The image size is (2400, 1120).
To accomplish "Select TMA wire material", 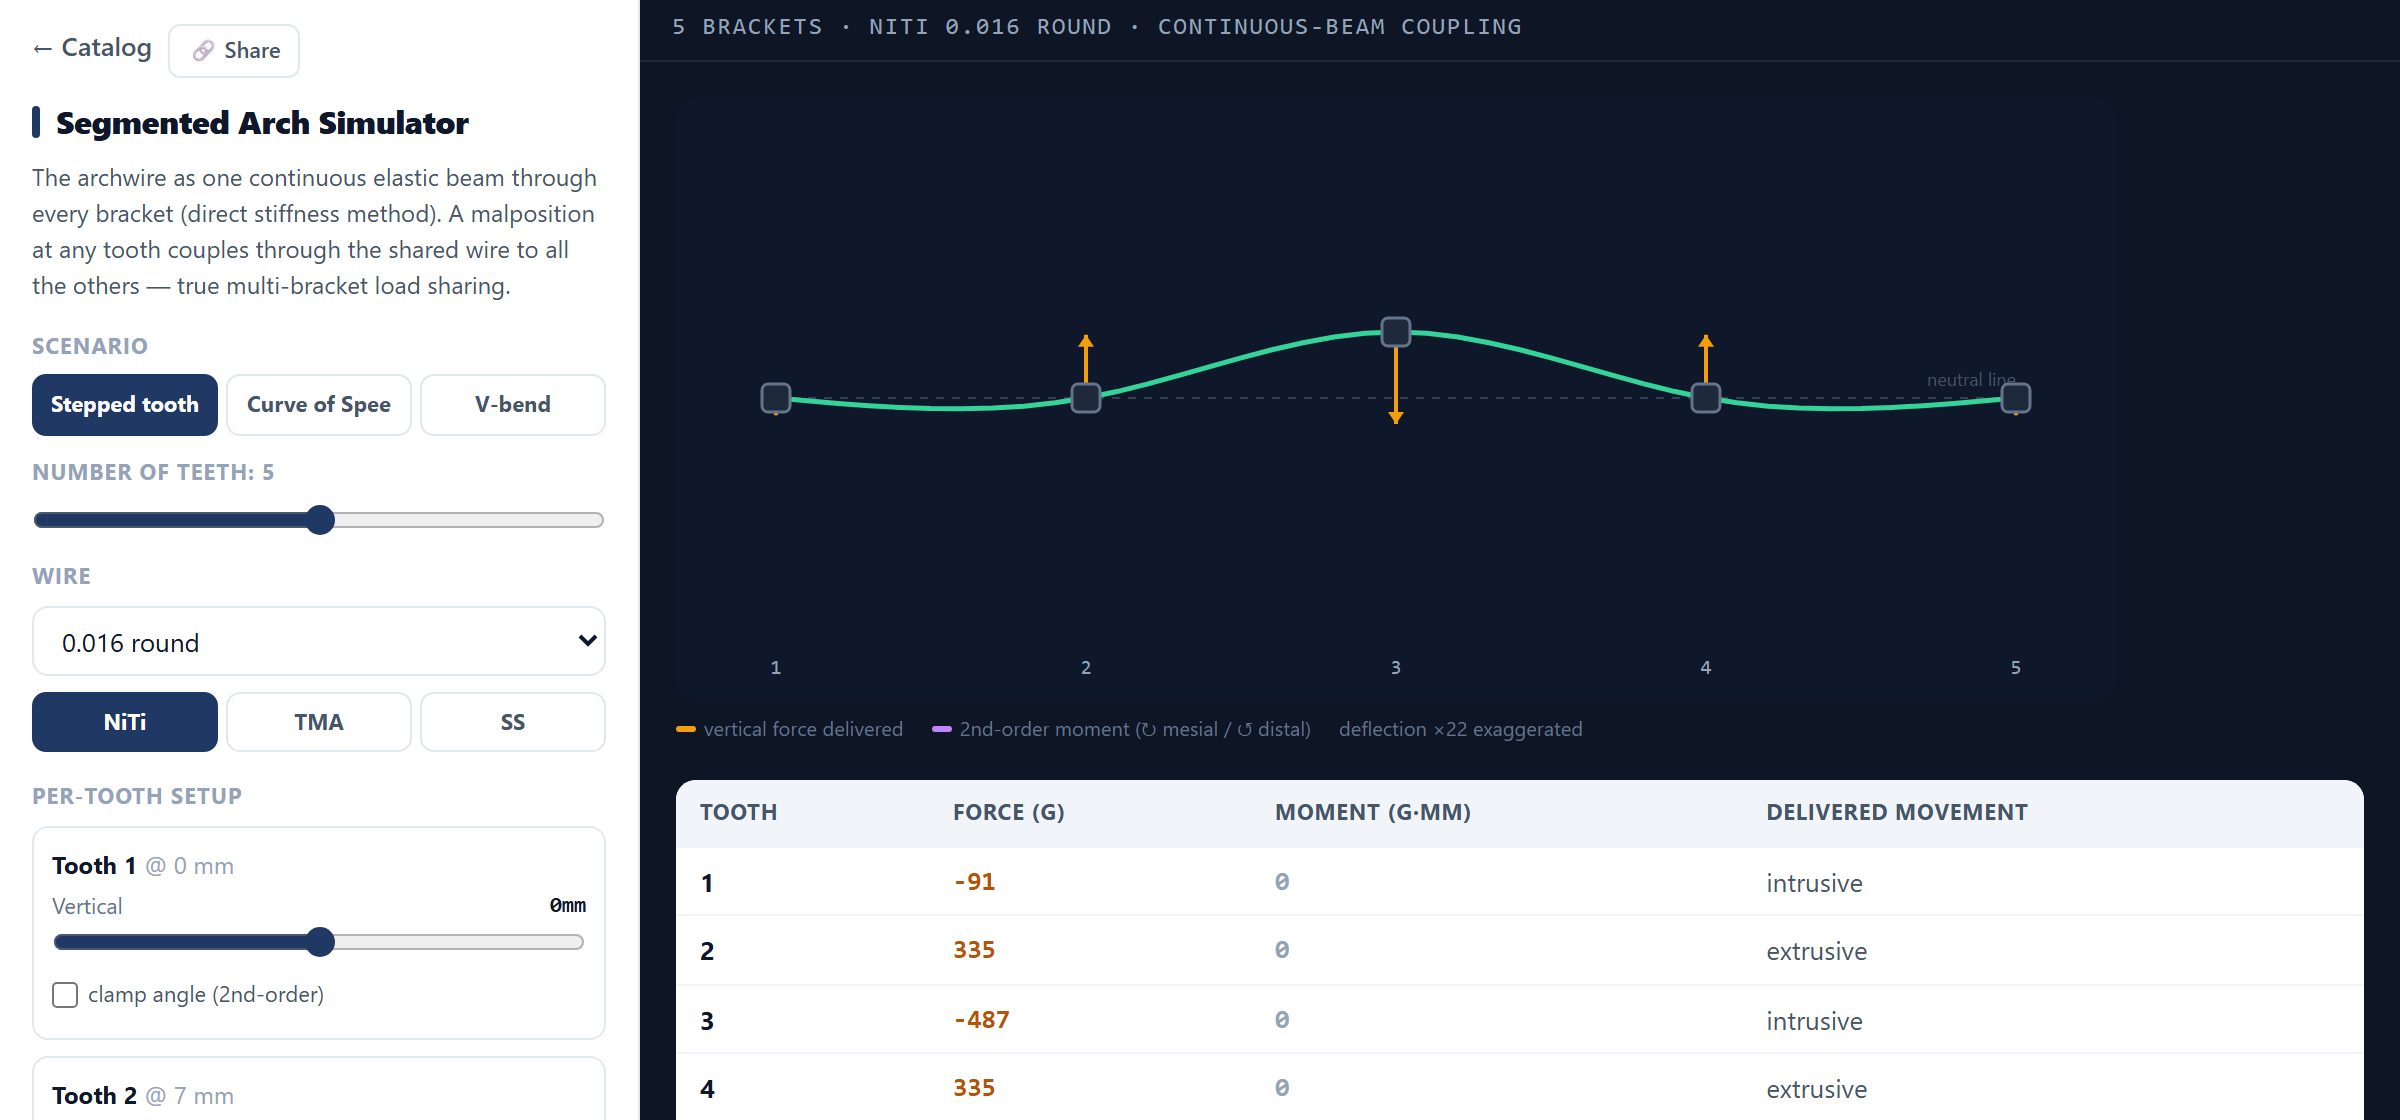I will point(319,722).
